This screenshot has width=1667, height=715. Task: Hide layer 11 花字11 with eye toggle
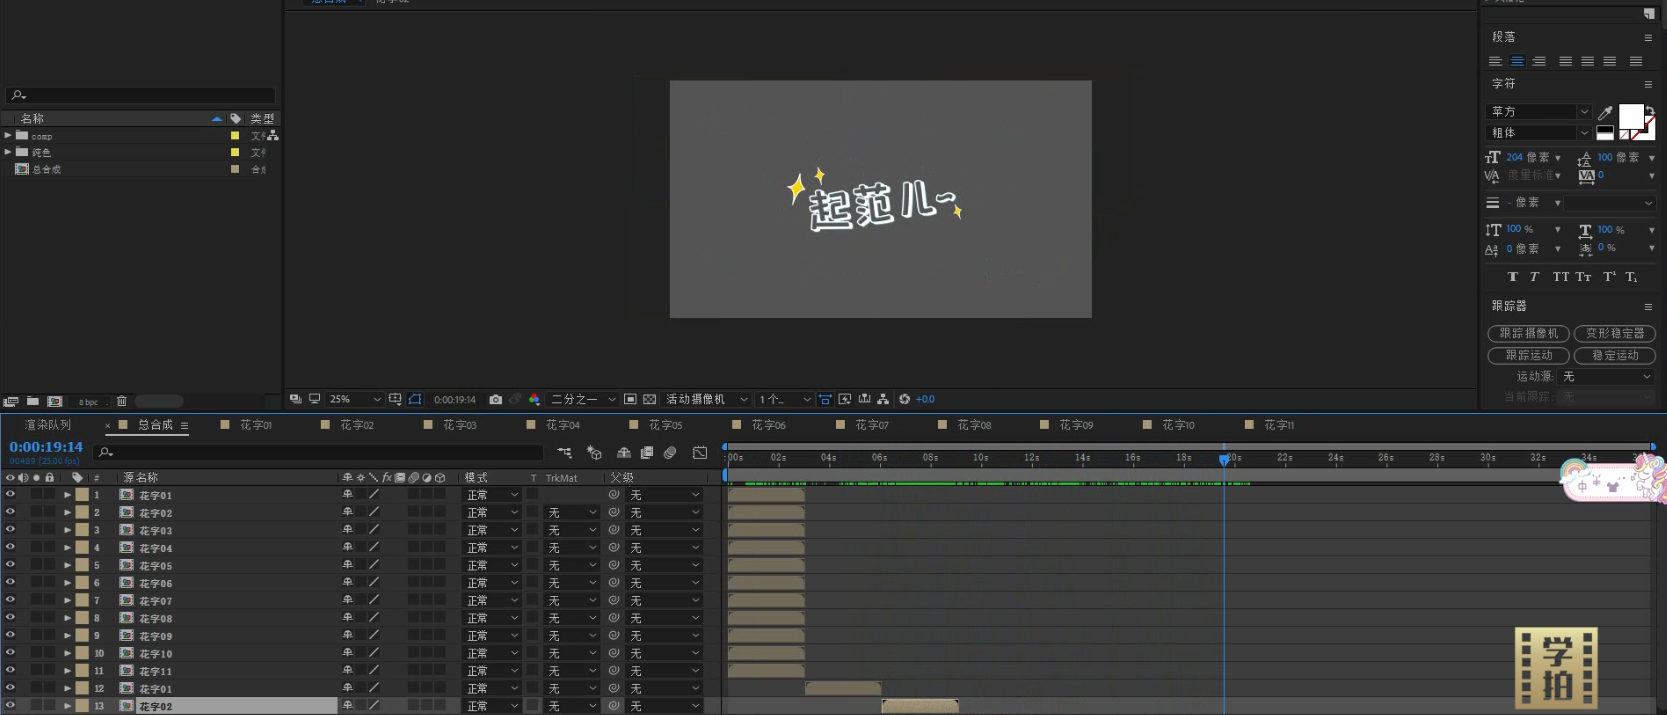click(x=10, y=670)
